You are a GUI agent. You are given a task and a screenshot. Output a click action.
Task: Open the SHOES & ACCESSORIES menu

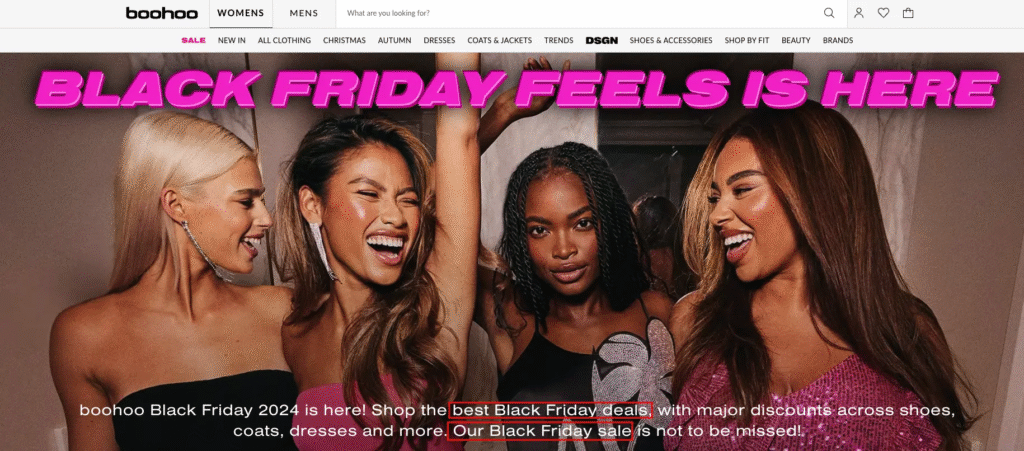671,40
